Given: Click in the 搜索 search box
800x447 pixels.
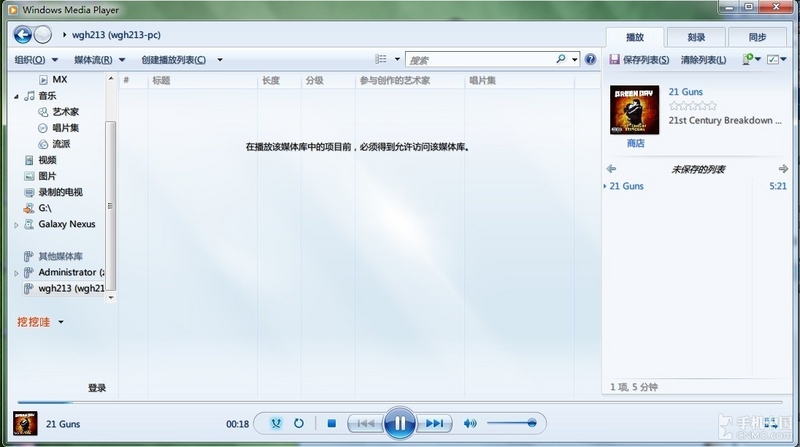Looking at the screenshot, I should [480, 60].
